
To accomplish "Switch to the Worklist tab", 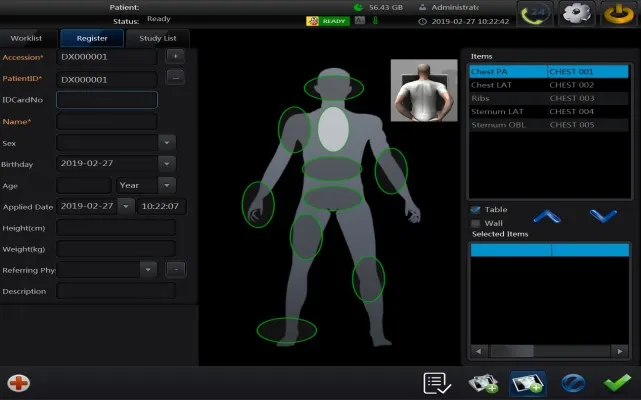I will [x=26, y=38].
